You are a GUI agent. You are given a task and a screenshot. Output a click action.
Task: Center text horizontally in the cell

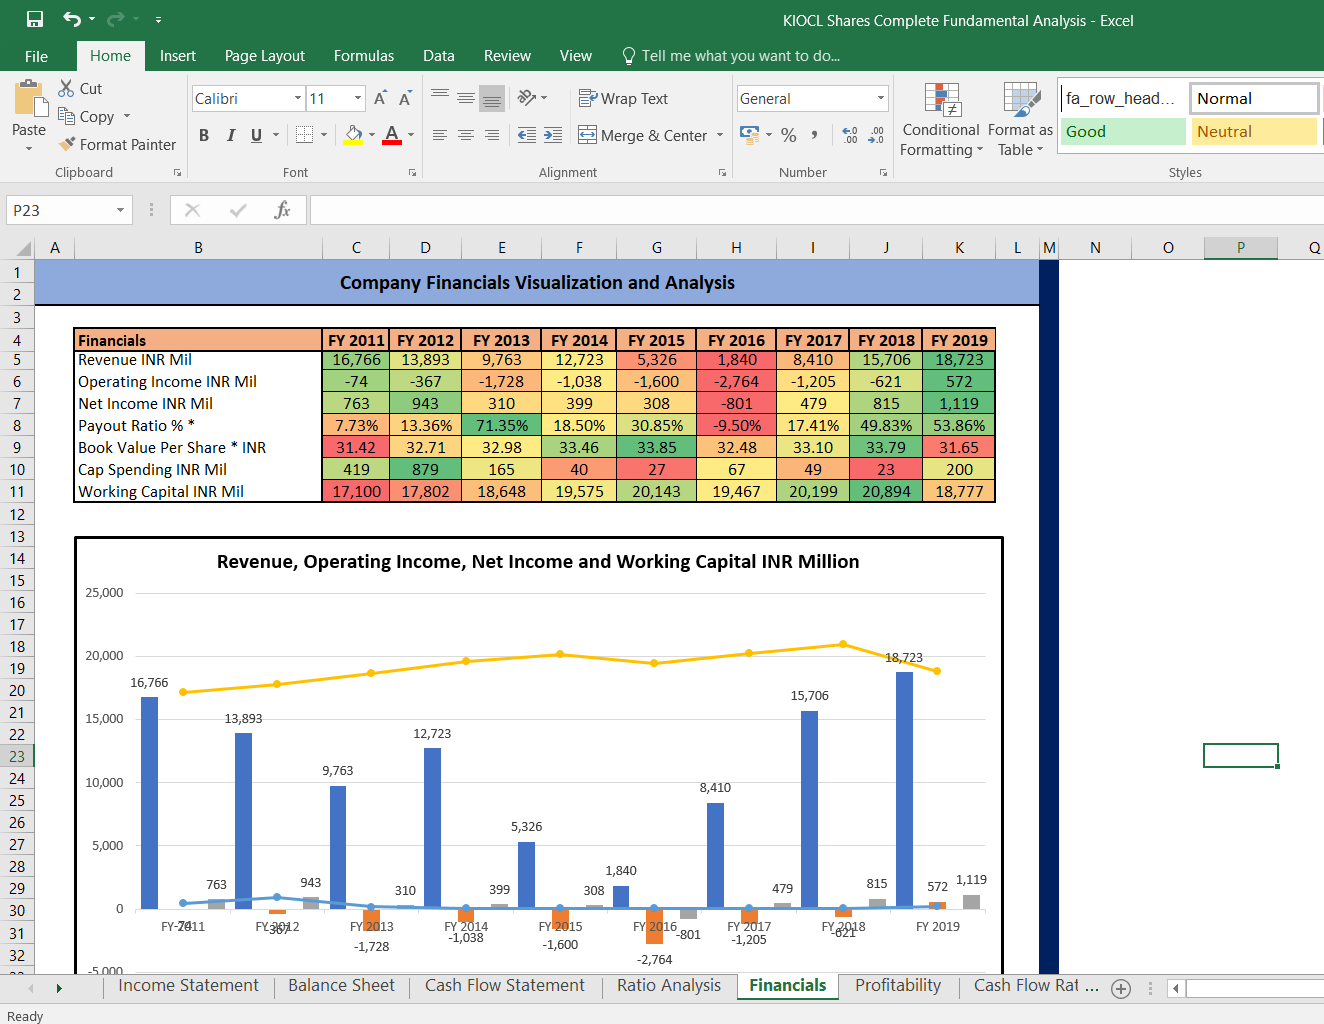coord(465,135)
